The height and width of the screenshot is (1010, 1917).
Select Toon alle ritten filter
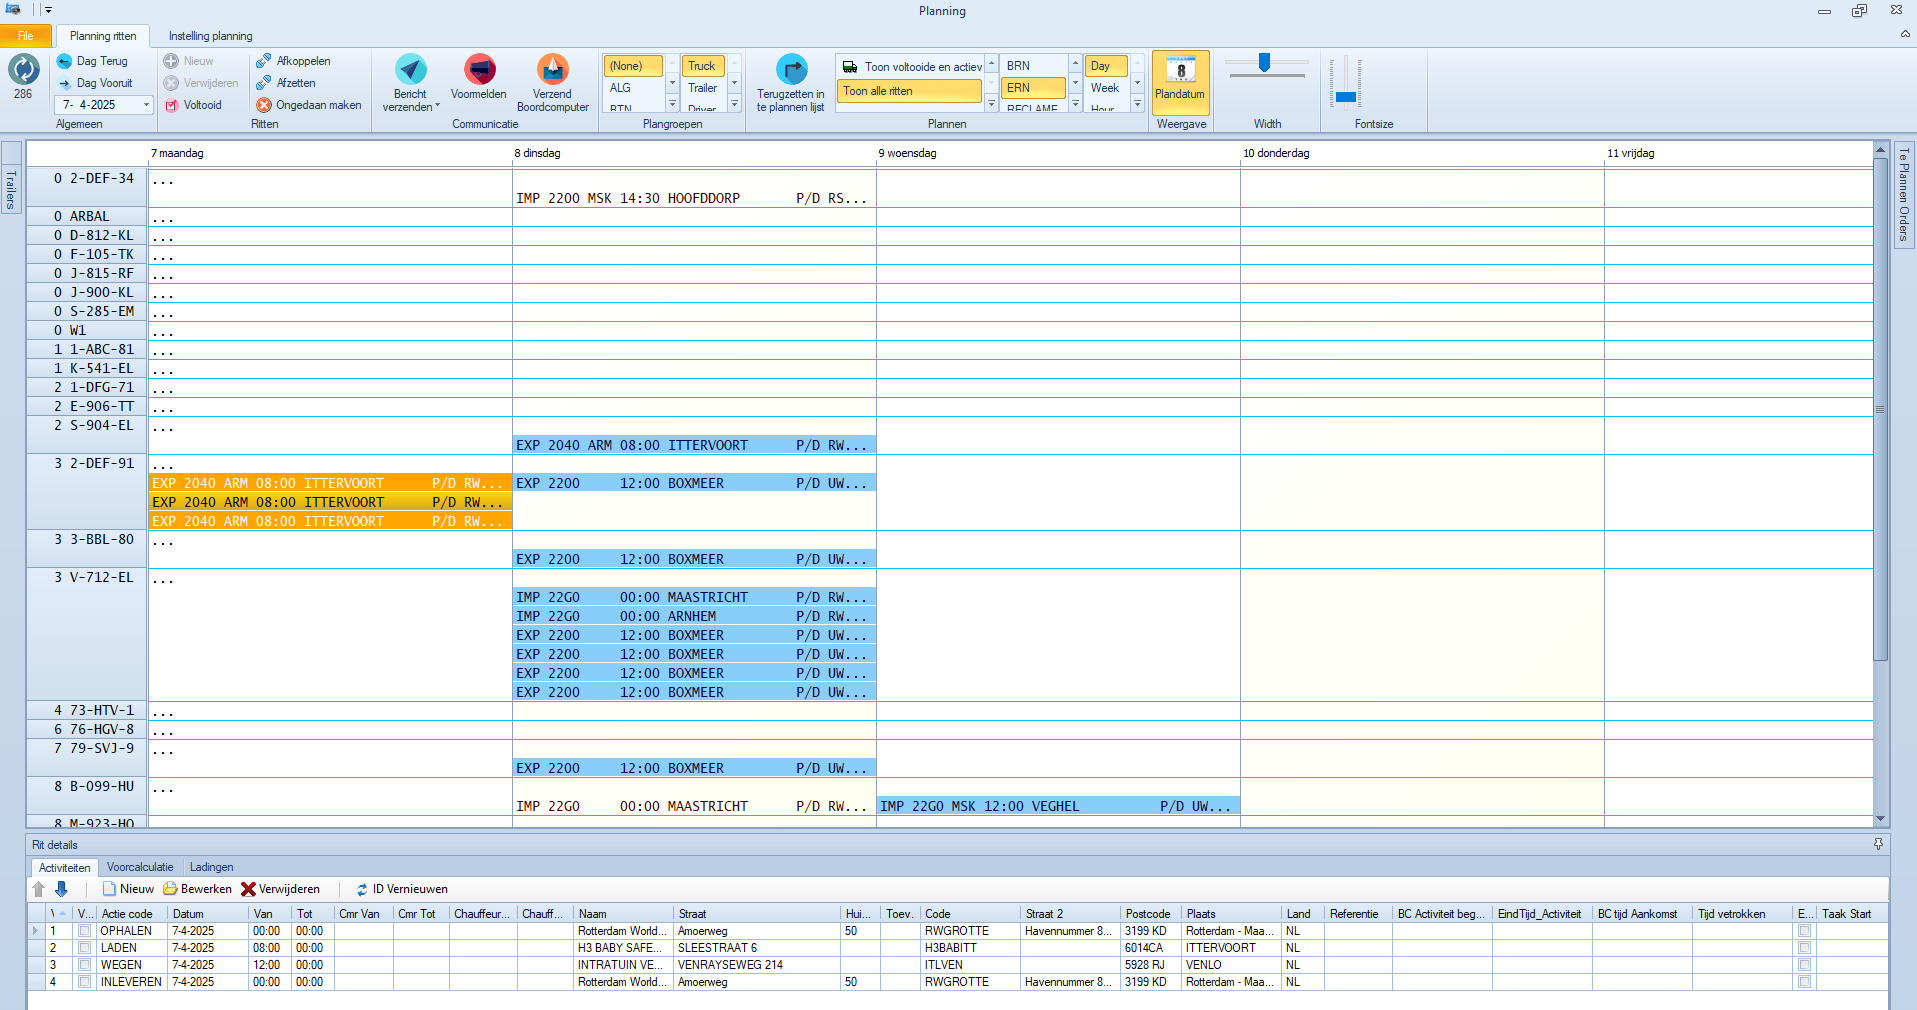[x=909, y=91]
